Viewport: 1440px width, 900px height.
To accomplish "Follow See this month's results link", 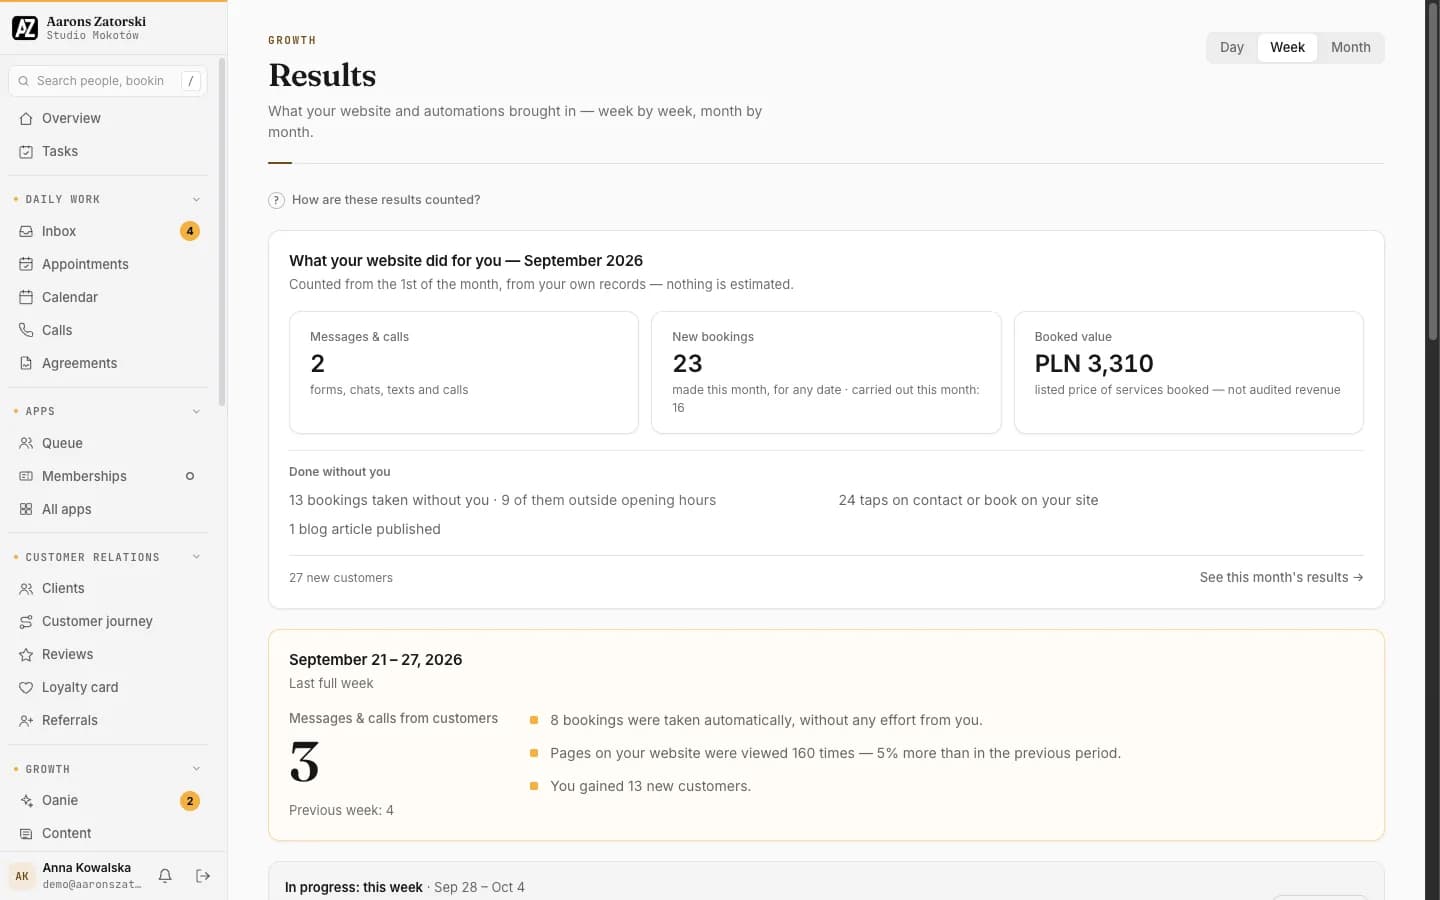I will coord(1281,577).
